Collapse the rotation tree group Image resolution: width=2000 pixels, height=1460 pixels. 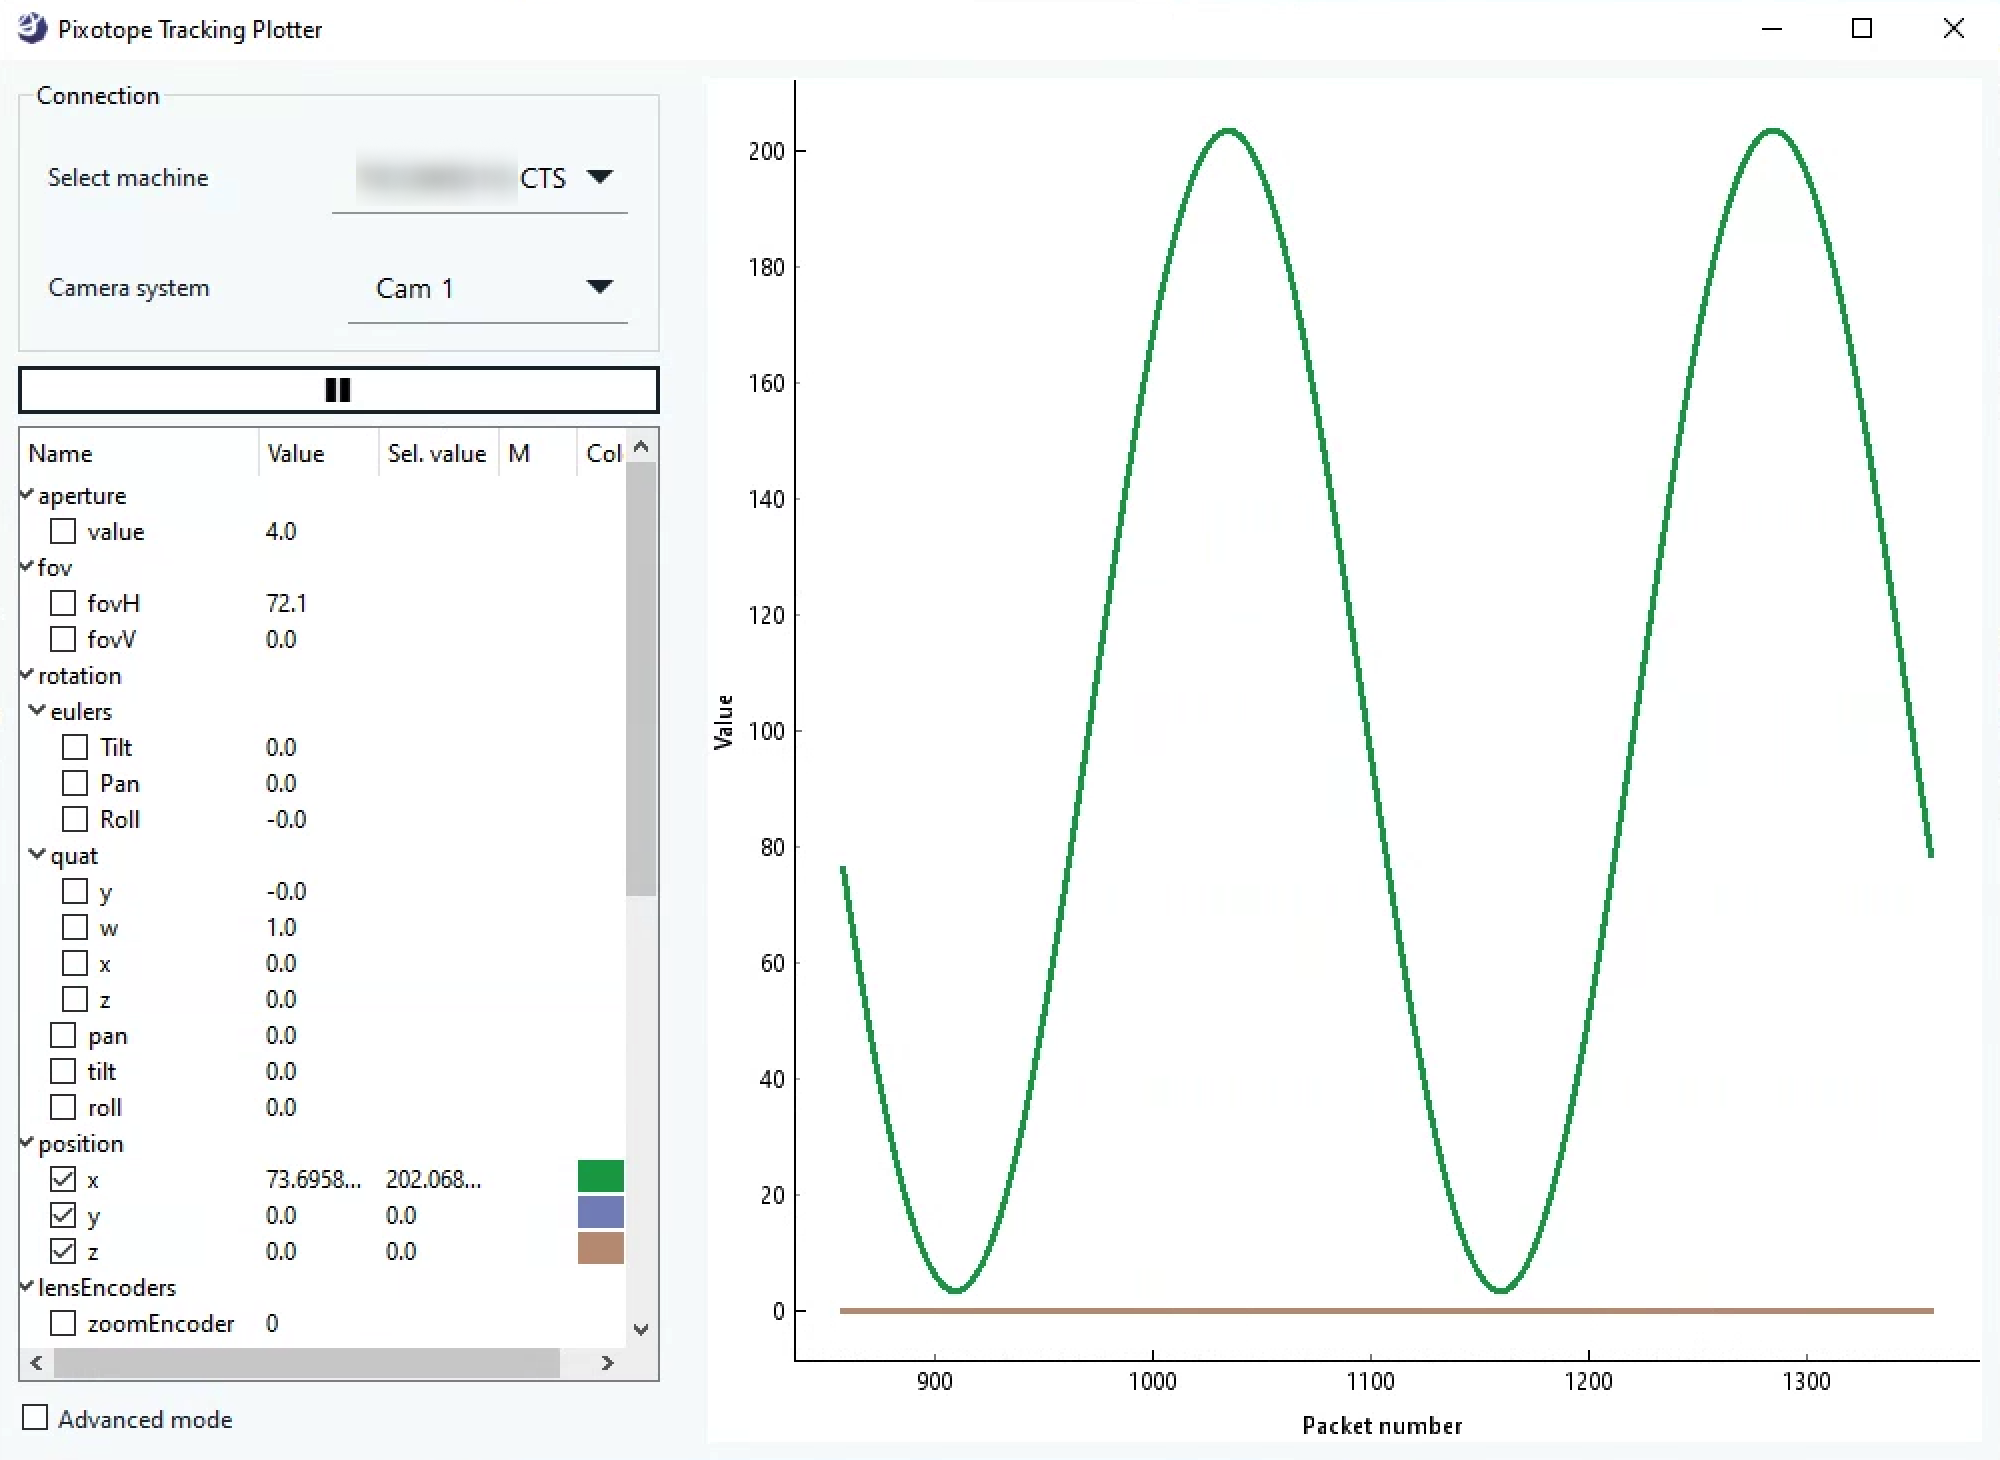(x=27, y=675)
